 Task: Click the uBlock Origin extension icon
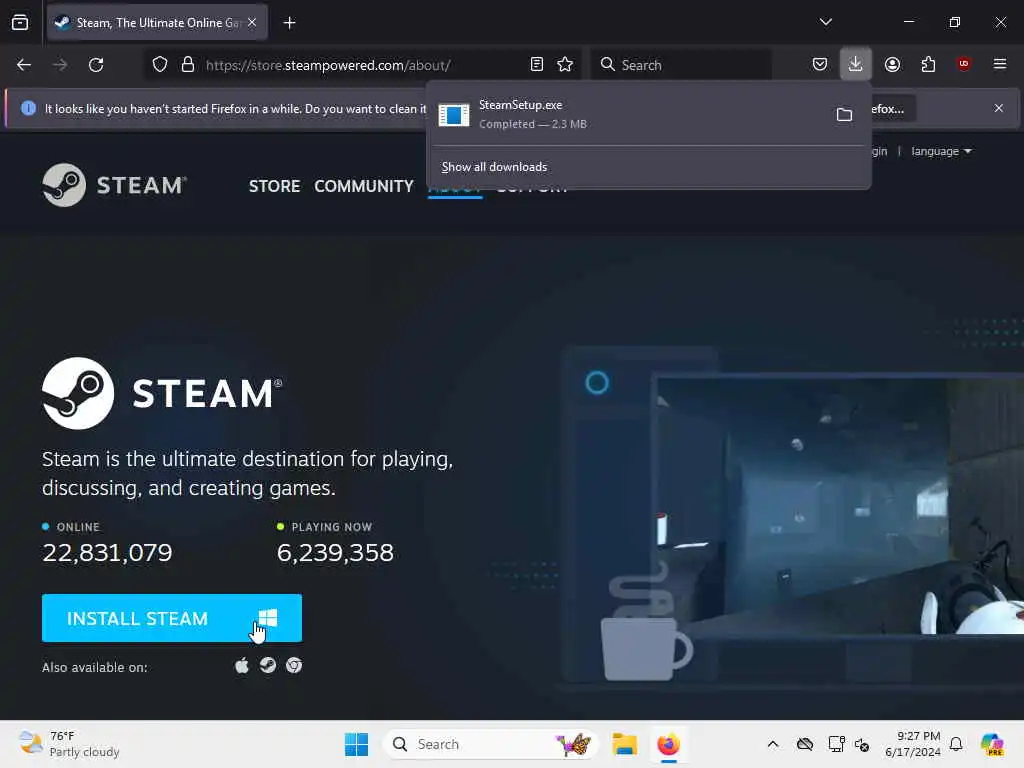click(x=963, y=64)
